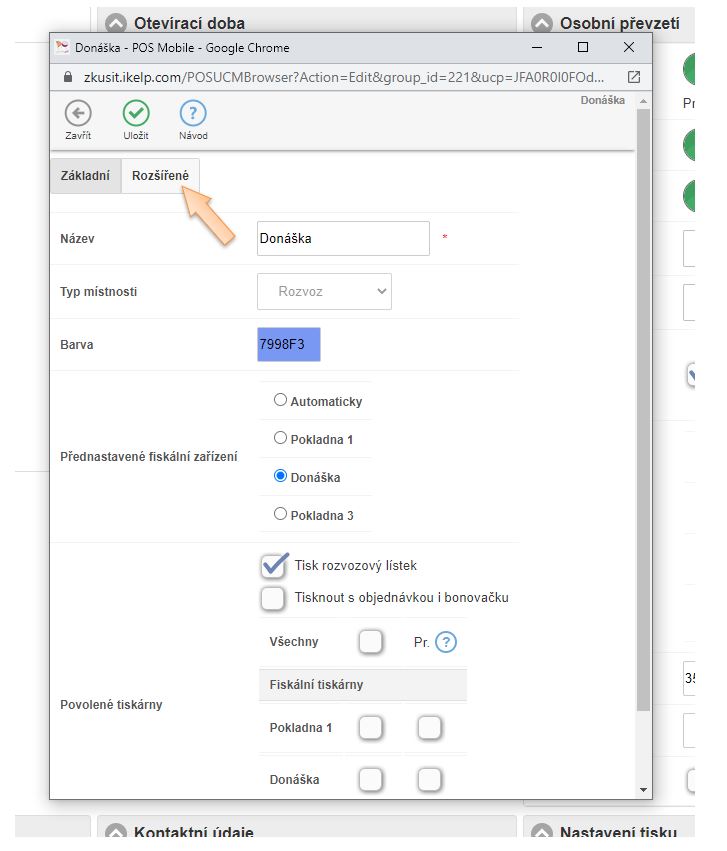
Task: Click the padlock site info icon
Action: (68, 77)
